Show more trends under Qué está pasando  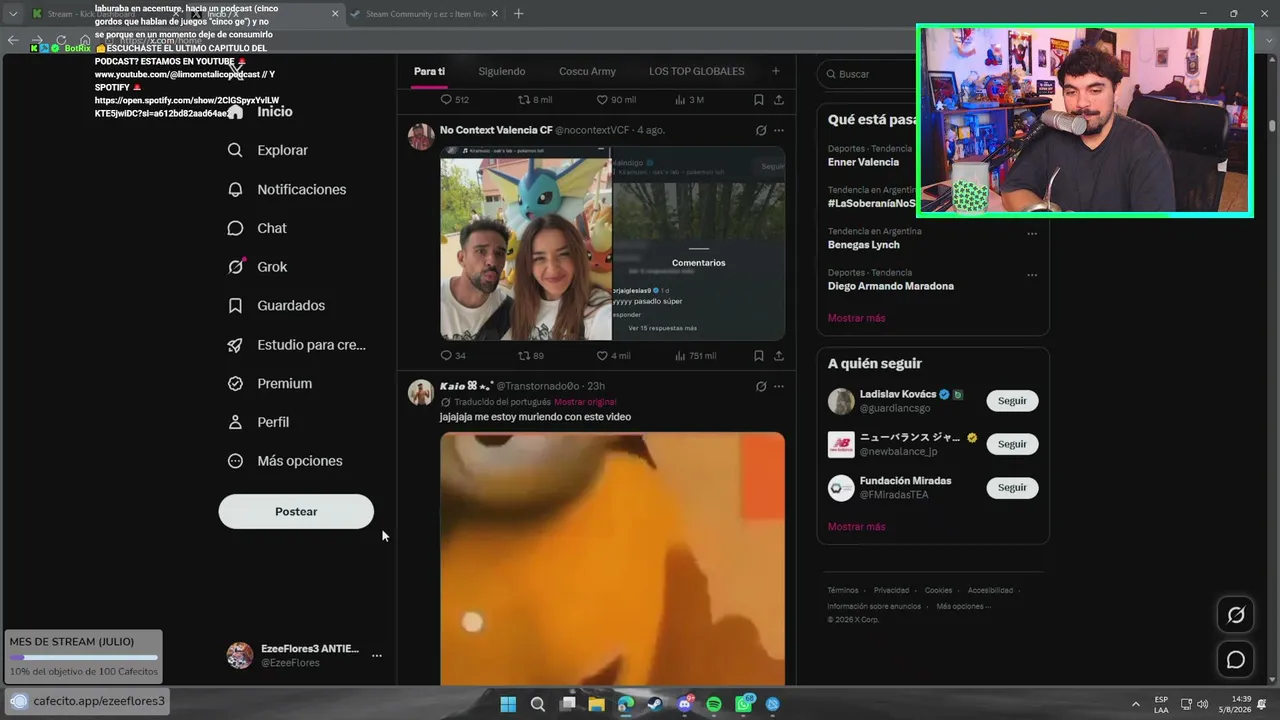click(856, 318)
